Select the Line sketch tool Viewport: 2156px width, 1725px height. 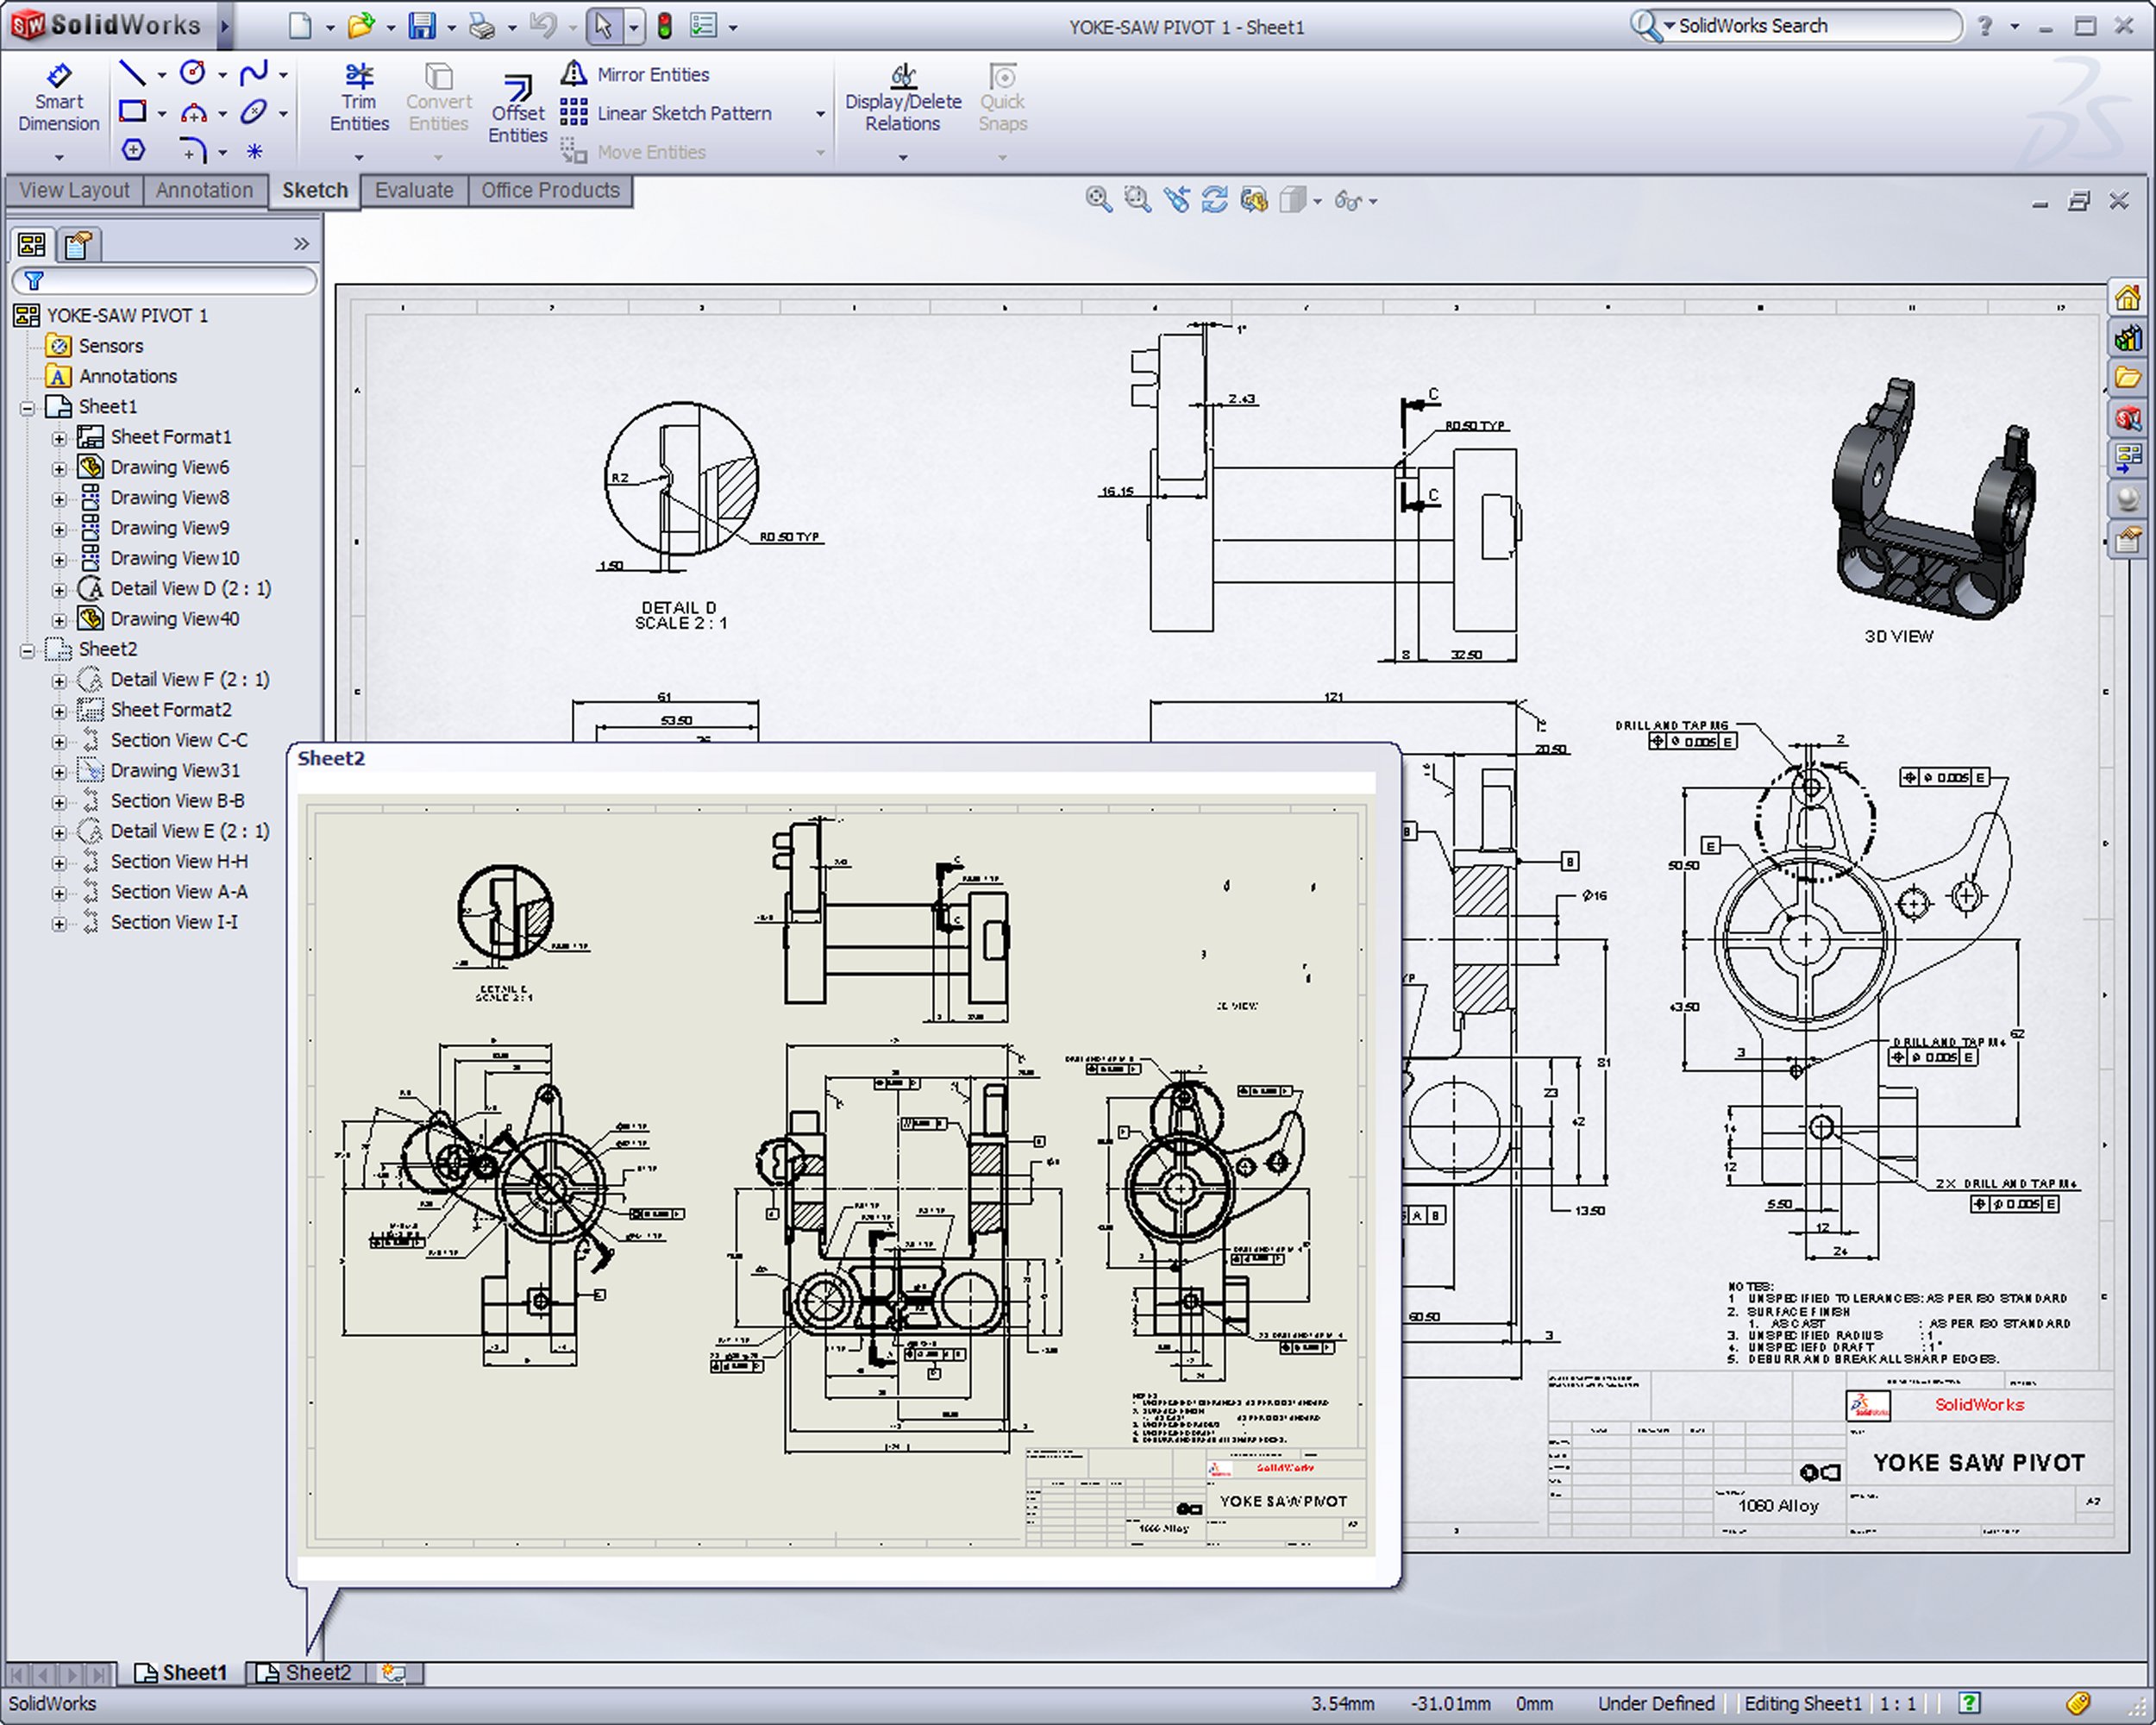132,73
